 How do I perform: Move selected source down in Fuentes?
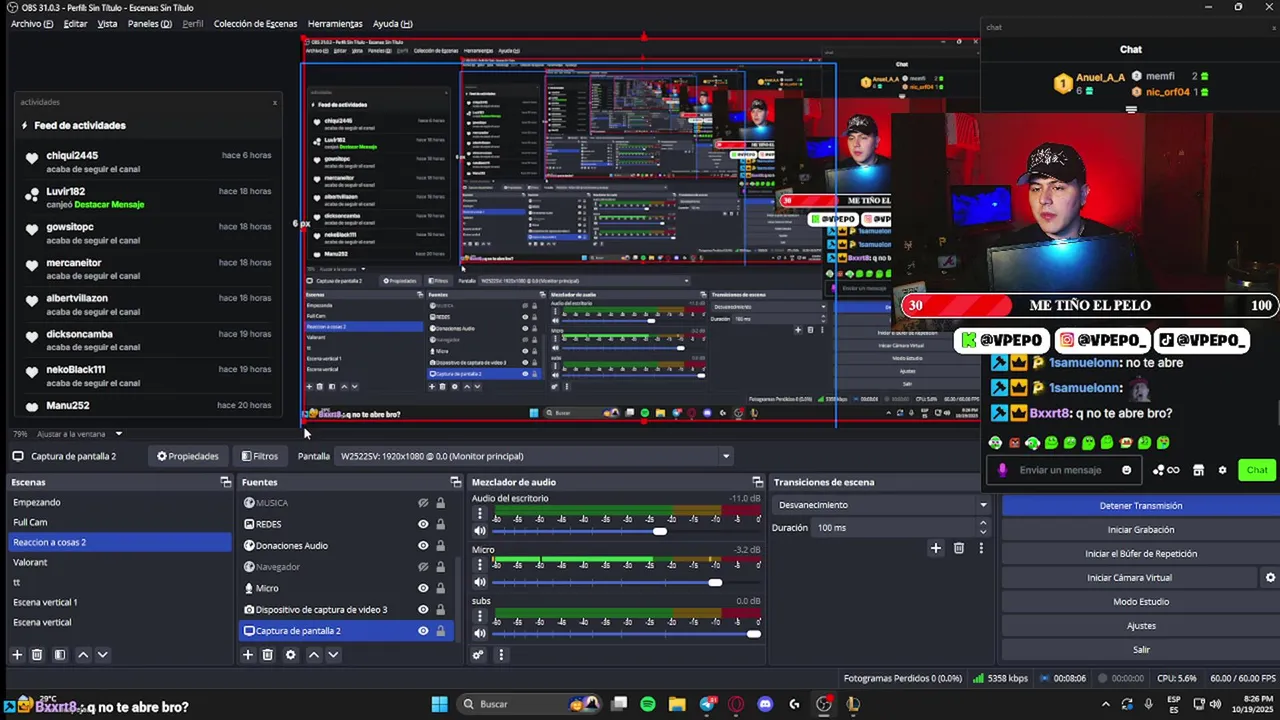pos(333,655)
